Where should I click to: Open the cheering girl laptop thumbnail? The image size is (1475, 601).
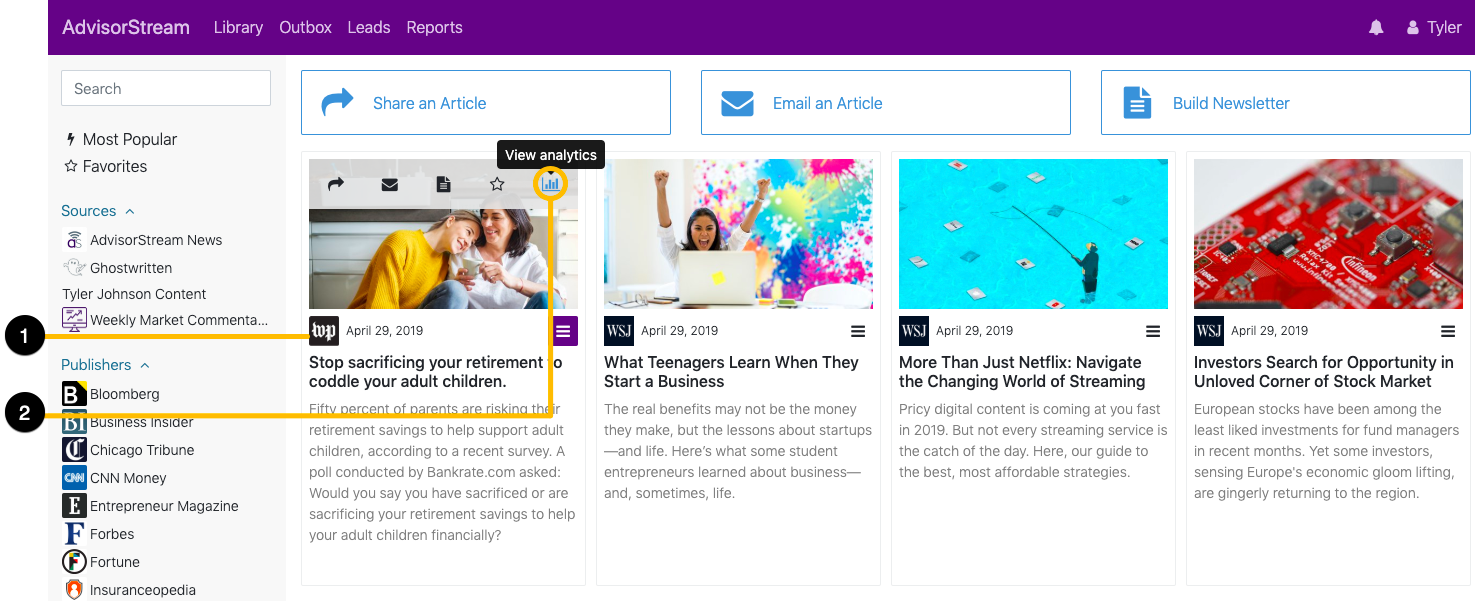[x=738, y=234]
